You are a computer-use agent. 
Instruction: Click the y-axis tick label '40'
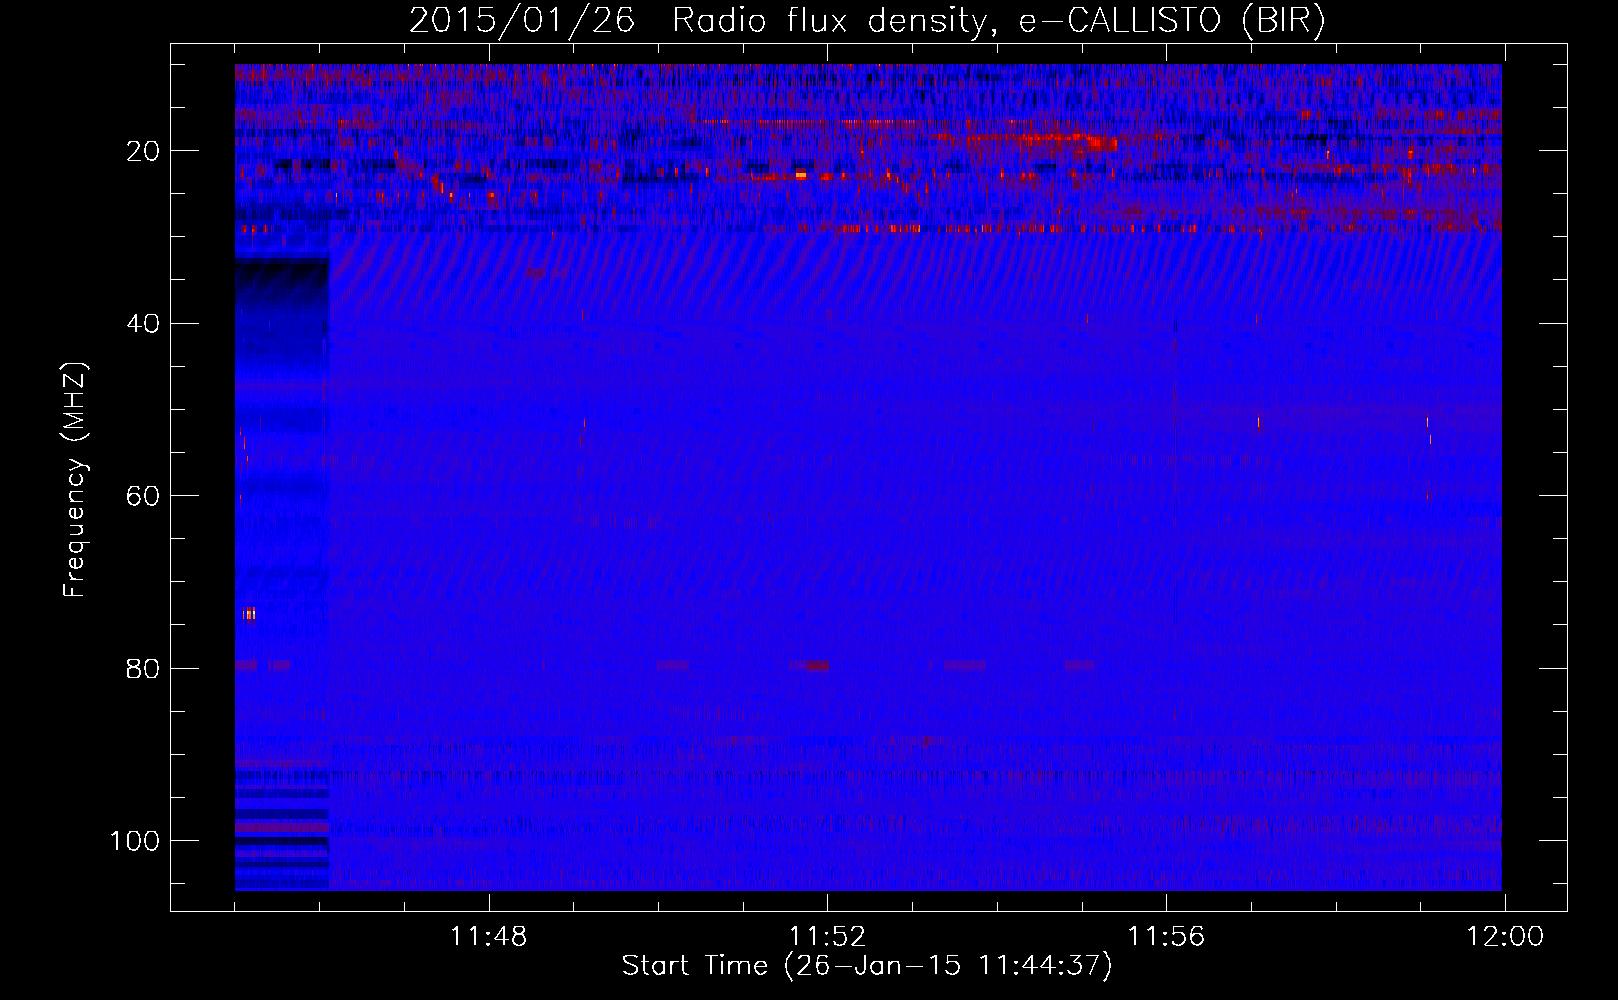click(143, 324)
